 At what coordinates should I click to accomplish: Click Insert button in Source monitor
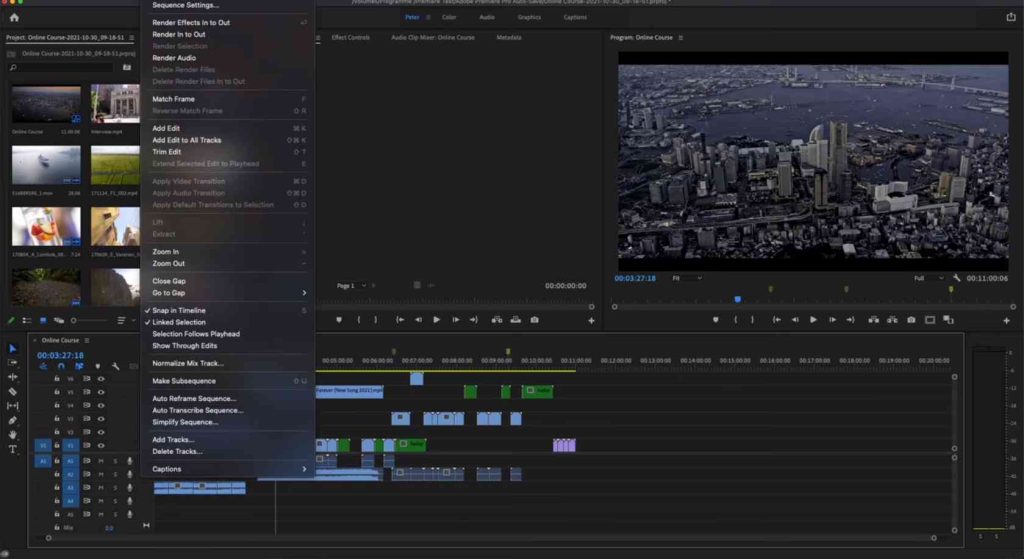tap(497, 320)
